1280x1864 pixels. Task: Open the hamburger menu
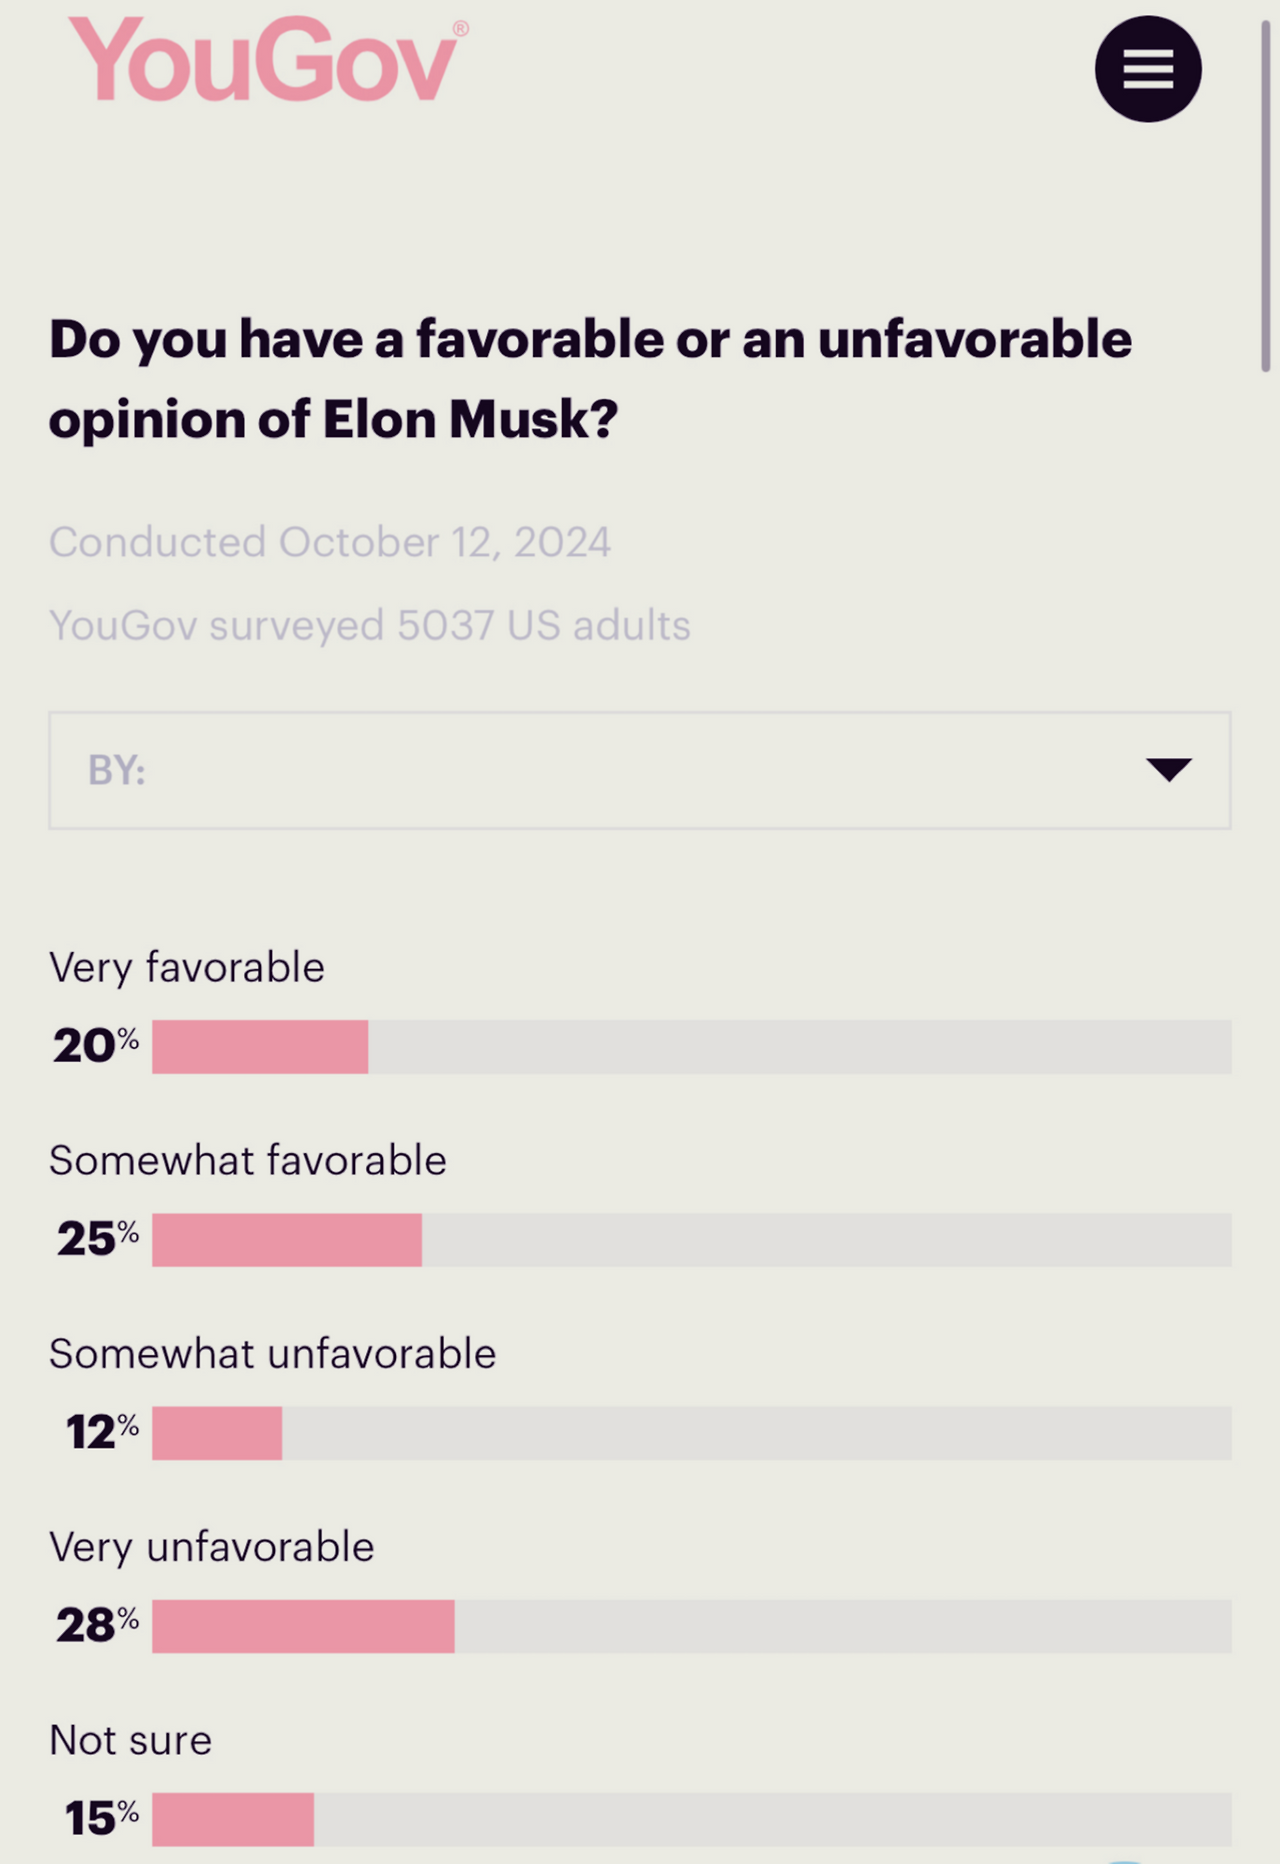pyautogui.click(x=1147, y=69)
